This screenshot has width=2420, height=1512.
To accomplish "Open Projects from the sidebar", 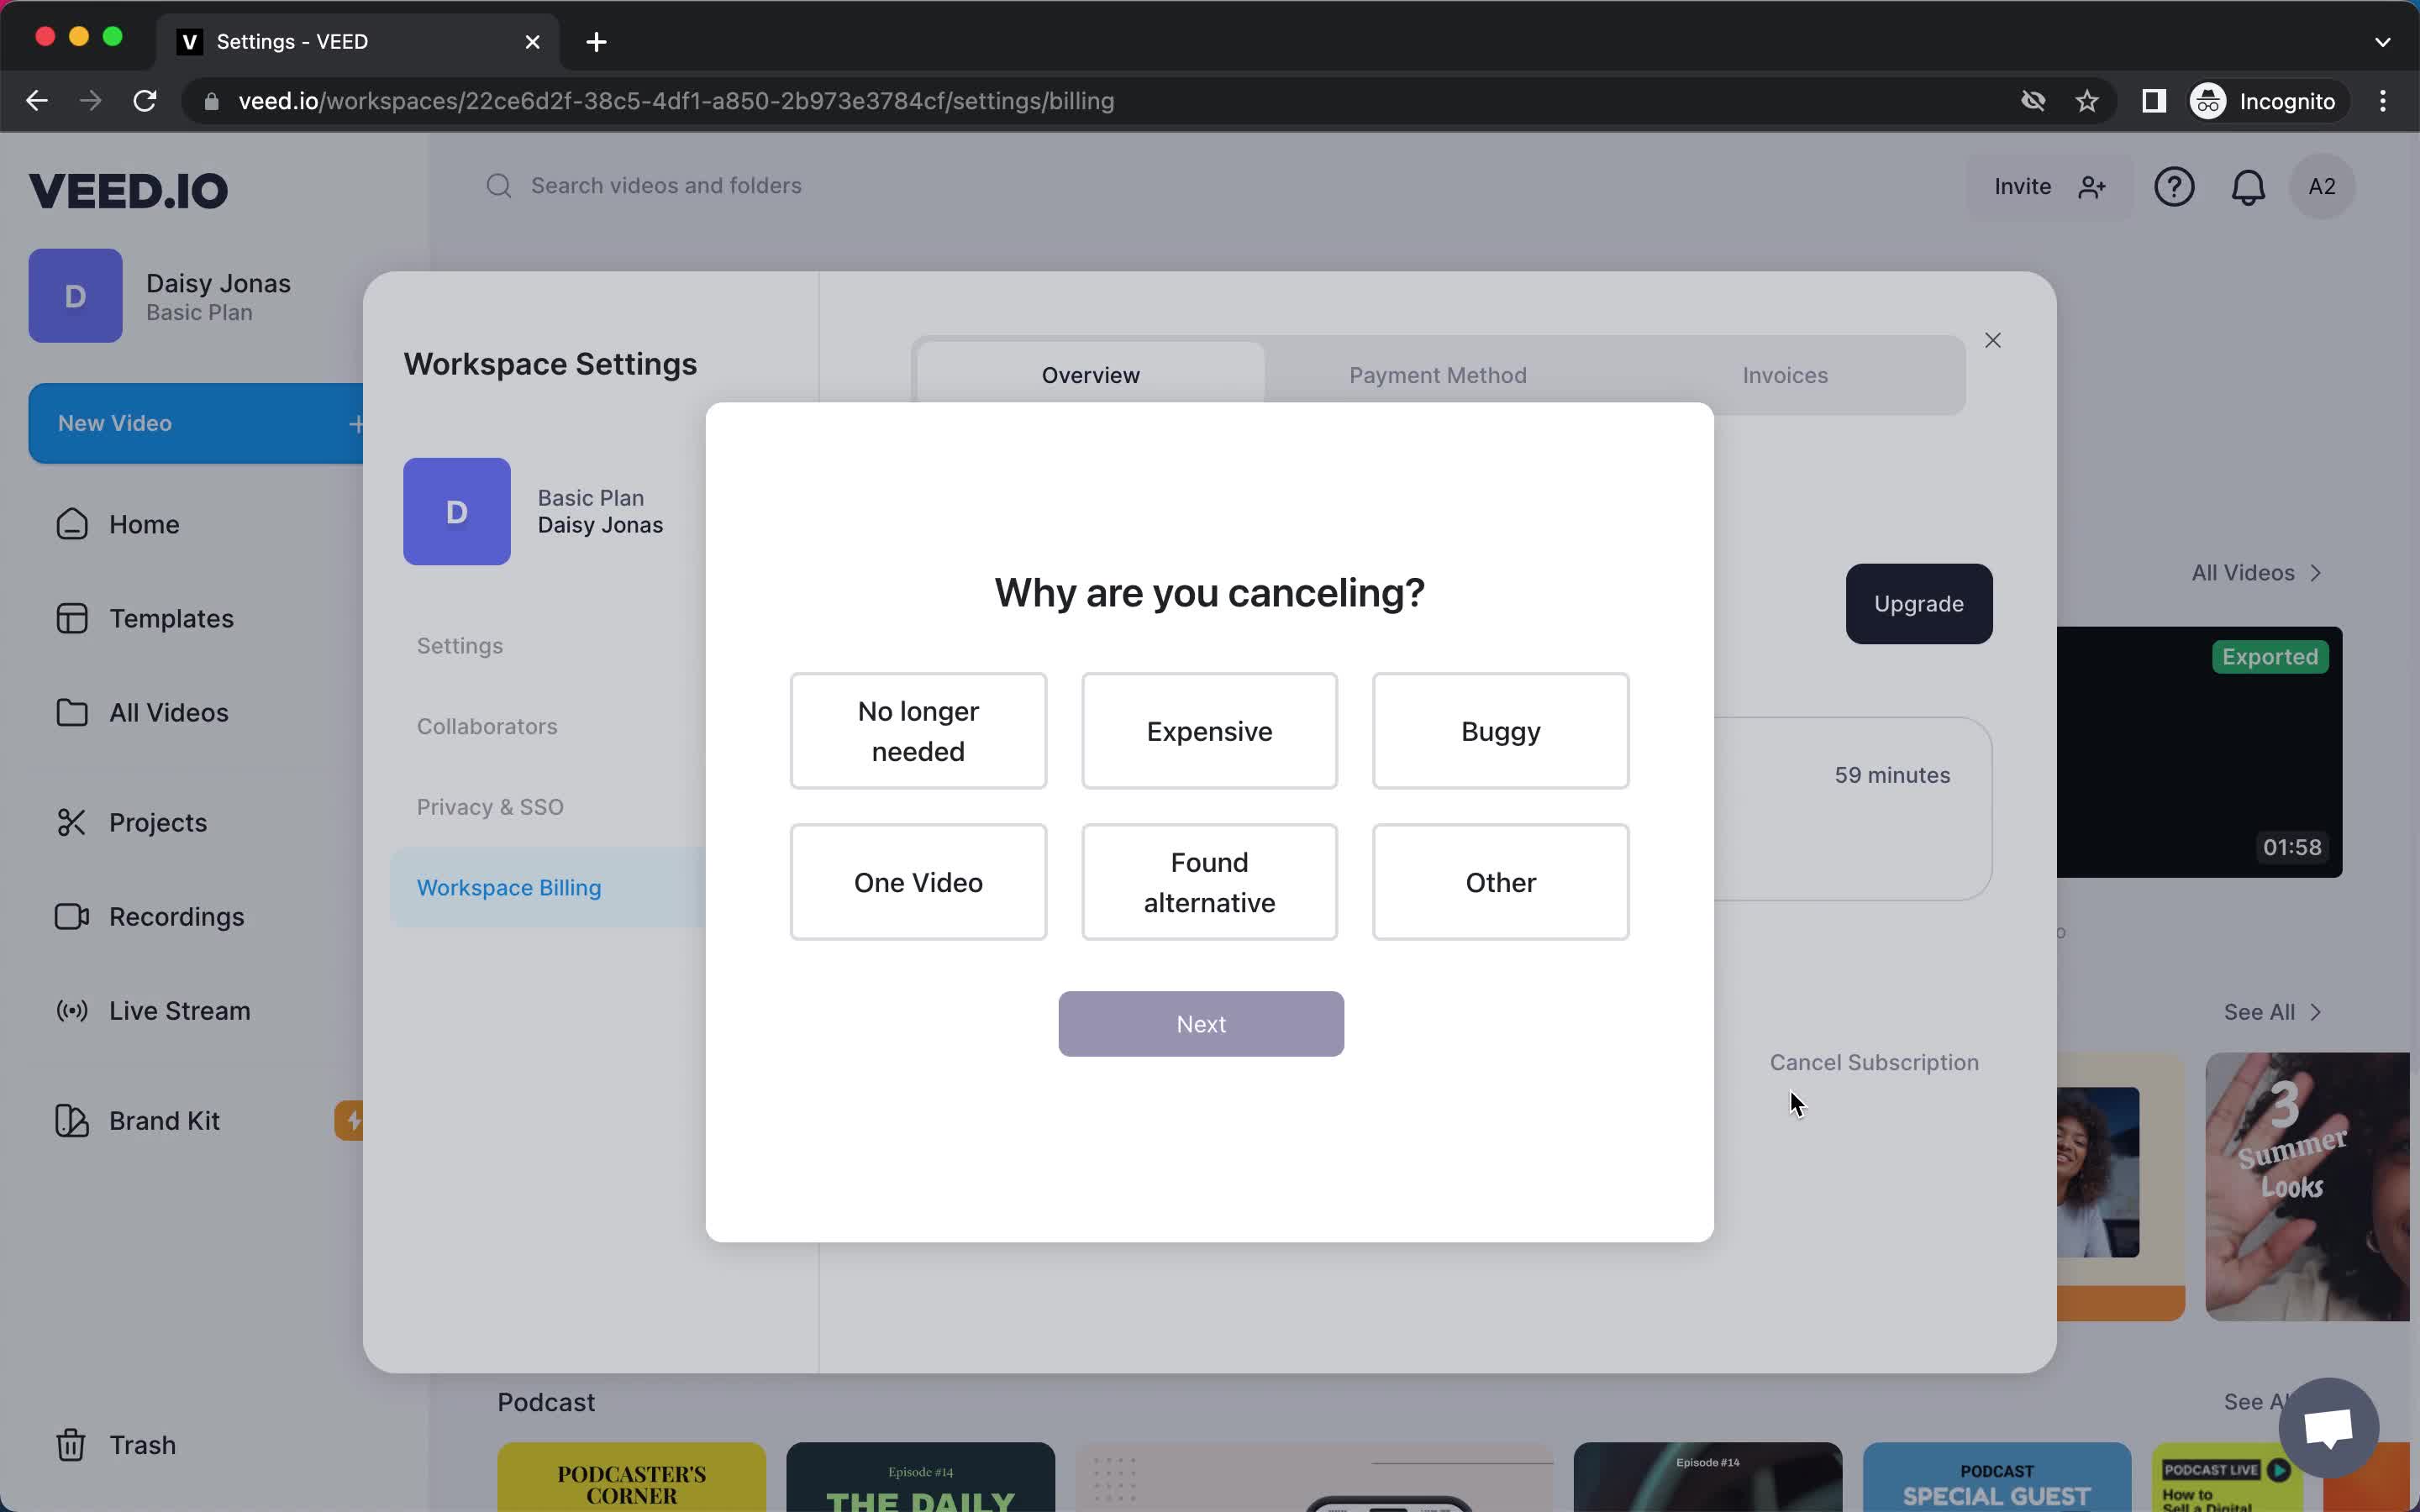I will (x=132, y=822).
